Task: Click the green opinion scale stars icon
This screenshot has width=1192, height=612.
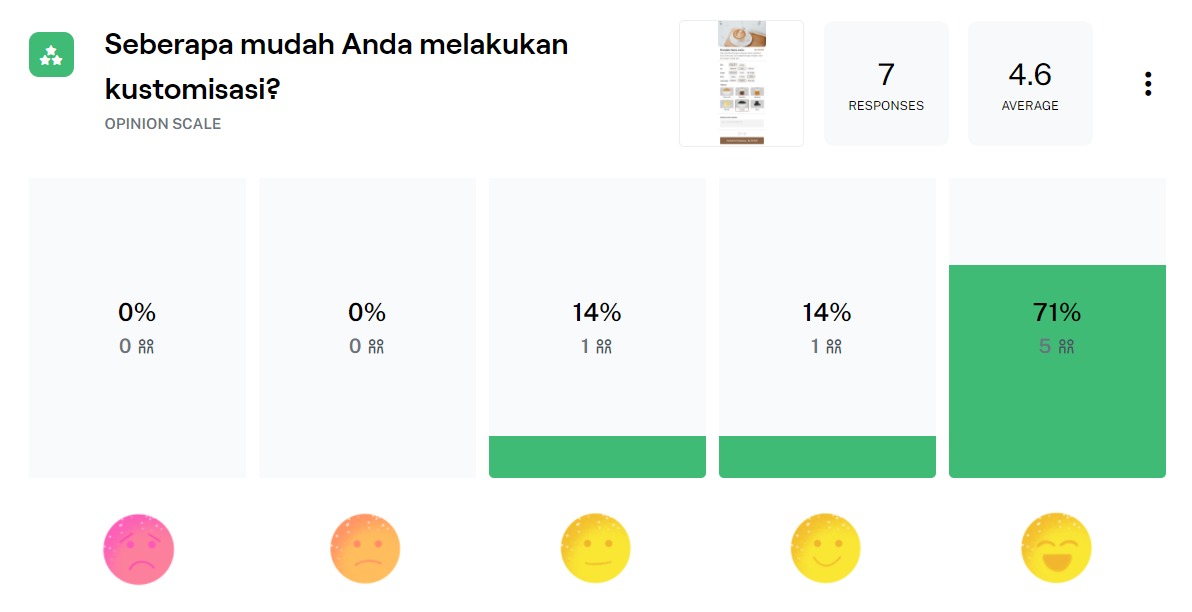Action: [51, 55]
